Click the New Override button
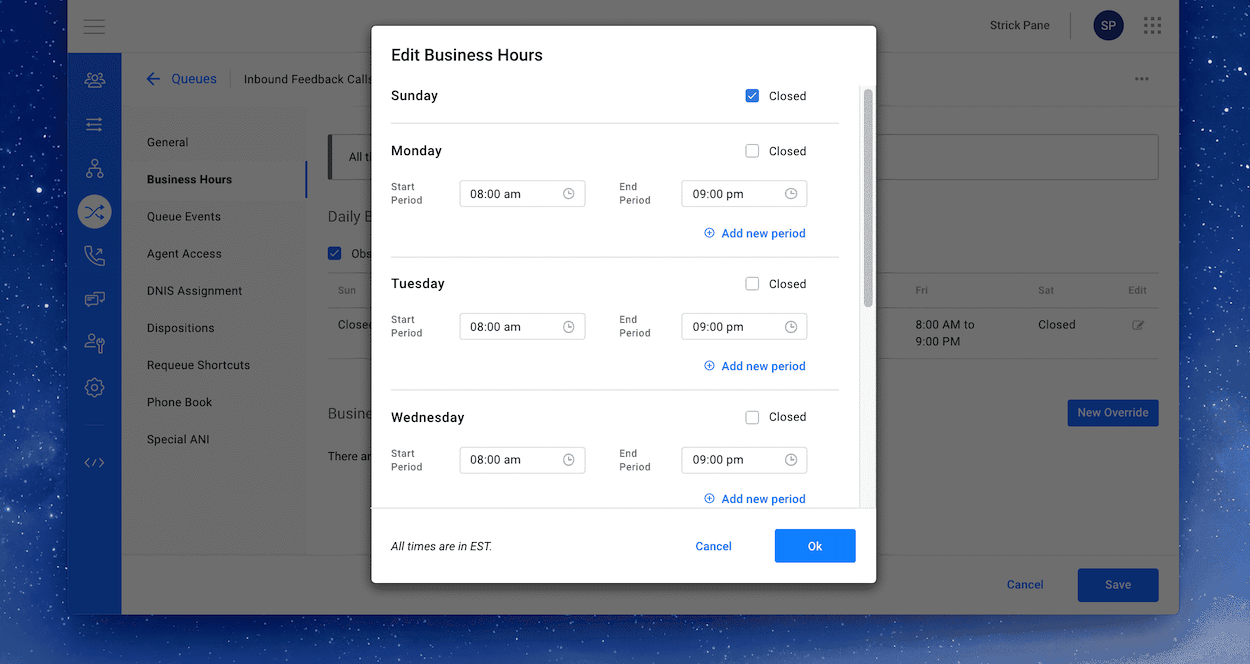 click(1113, 412)
